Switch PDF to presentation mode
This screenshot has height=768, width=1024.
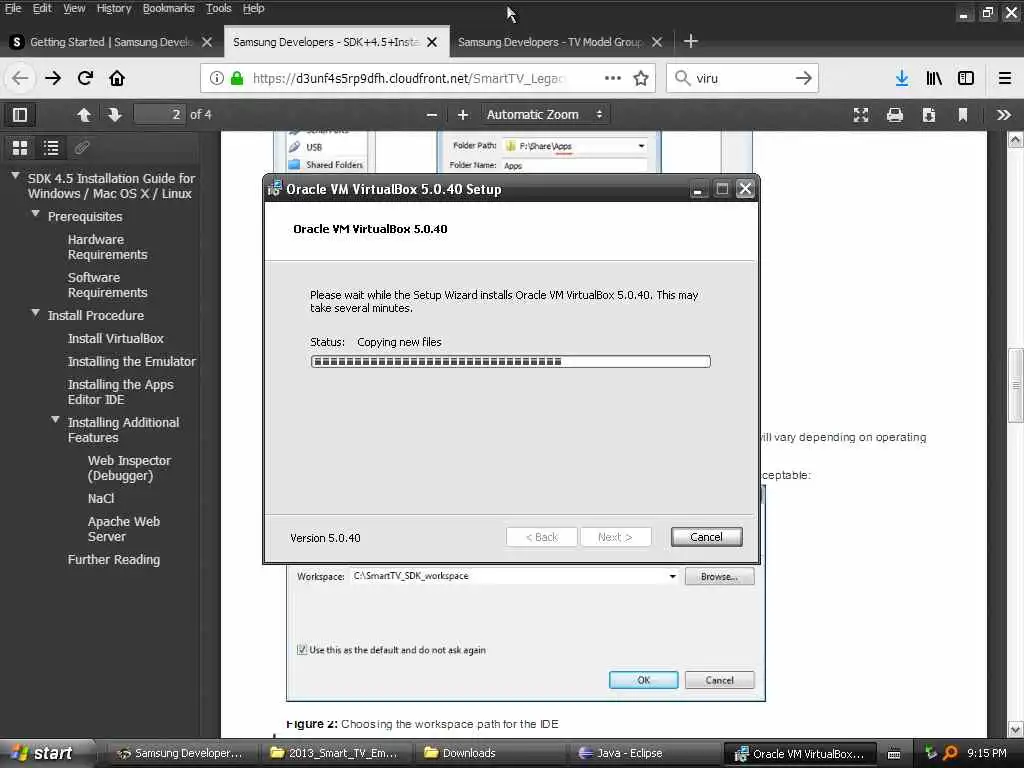pos(861,115)
